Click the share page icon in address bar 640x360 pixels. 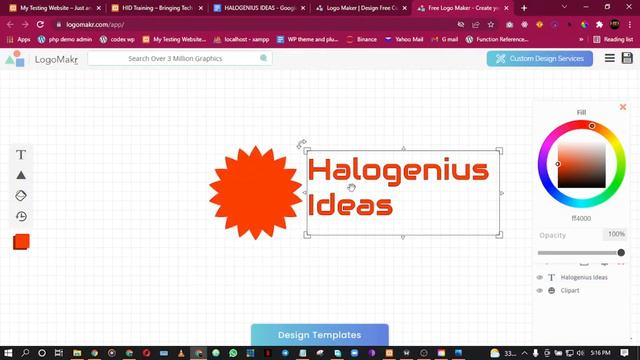pyautogui.click(x=476, y=24)
